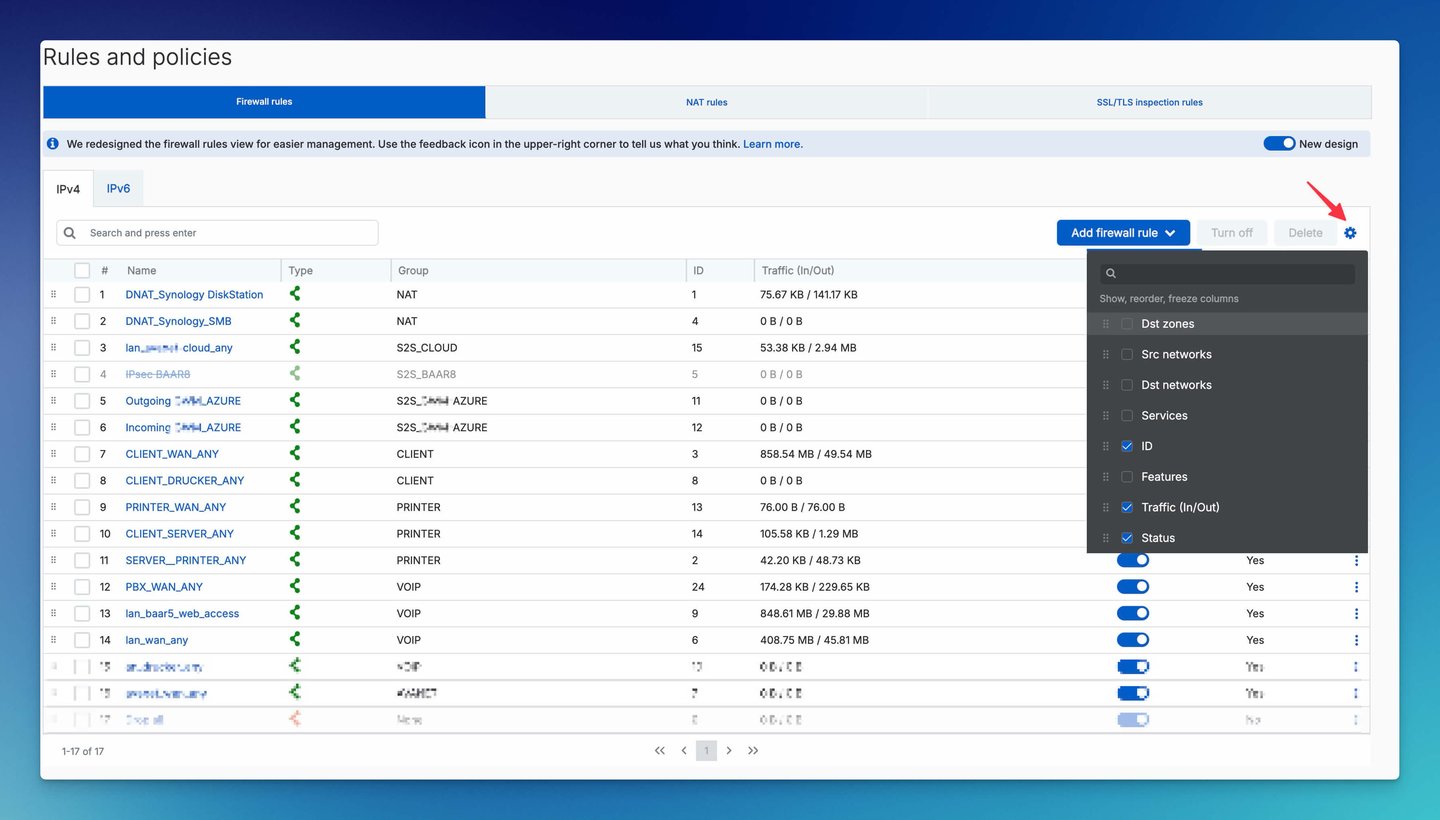Viewport: 1440px width, 820px height.
Task: Click the Search and press enter field
Action: point(217,233)
